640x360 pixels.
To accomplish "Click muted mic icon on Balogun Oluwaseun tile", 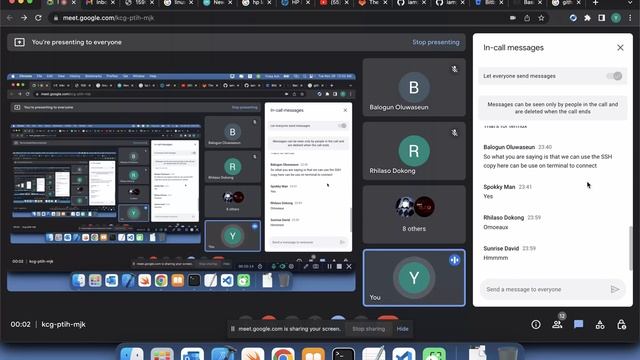I will (x=454, y=69).
